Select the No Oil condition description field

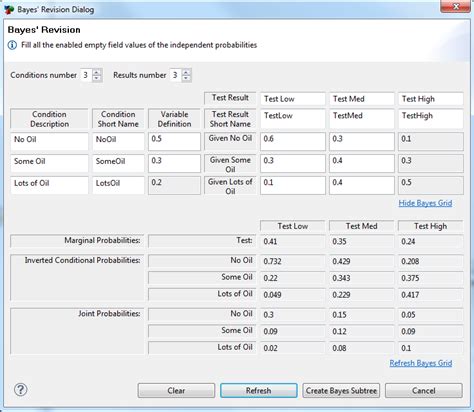pyautogui.click(x=49, y=141)
